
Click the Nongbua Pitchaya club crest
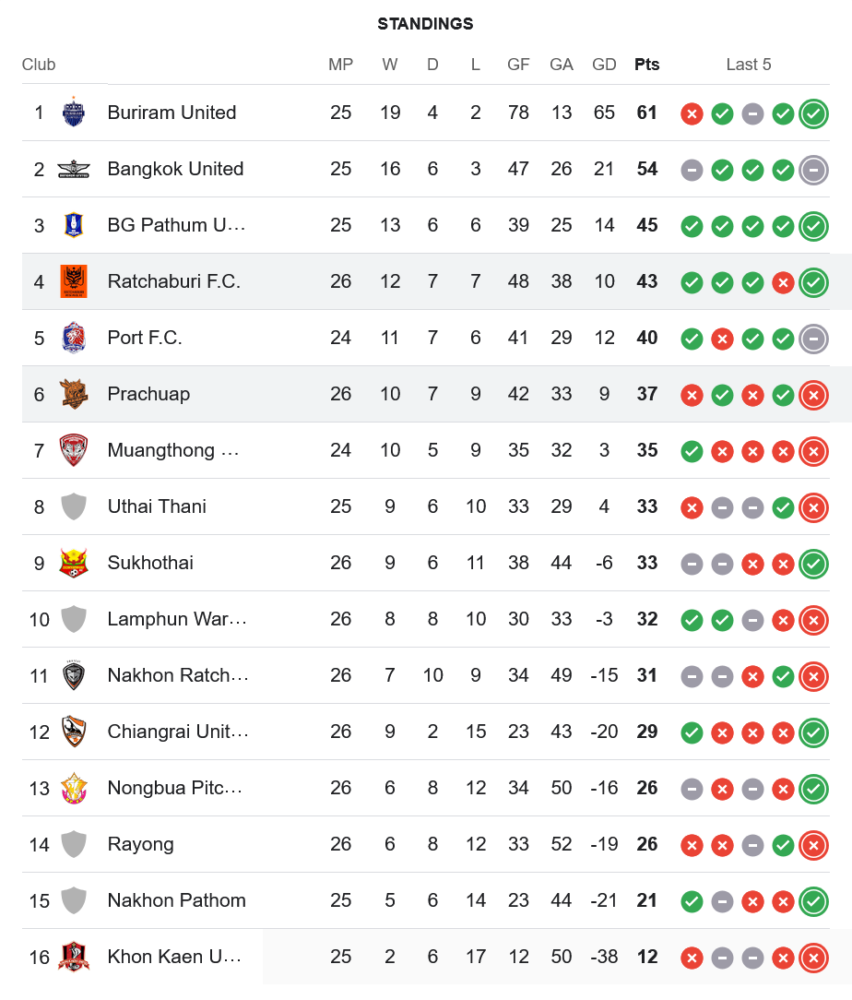[x=74, y=788]
